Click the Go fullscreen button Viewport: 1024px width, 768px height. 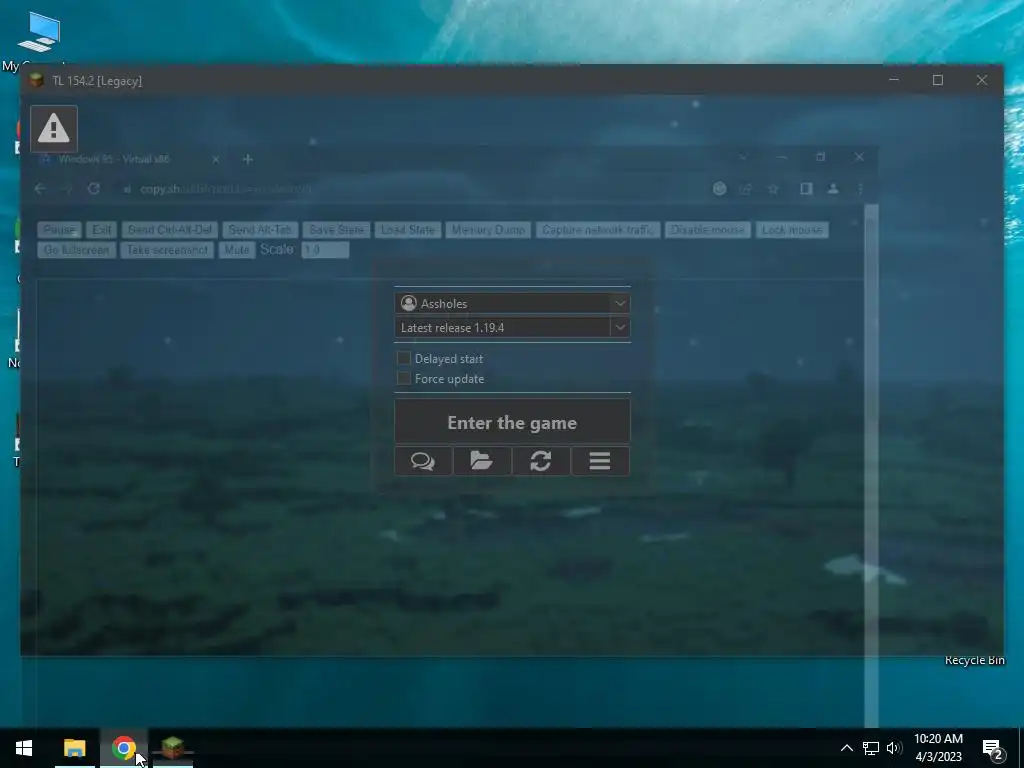click(x=77, y=250)
